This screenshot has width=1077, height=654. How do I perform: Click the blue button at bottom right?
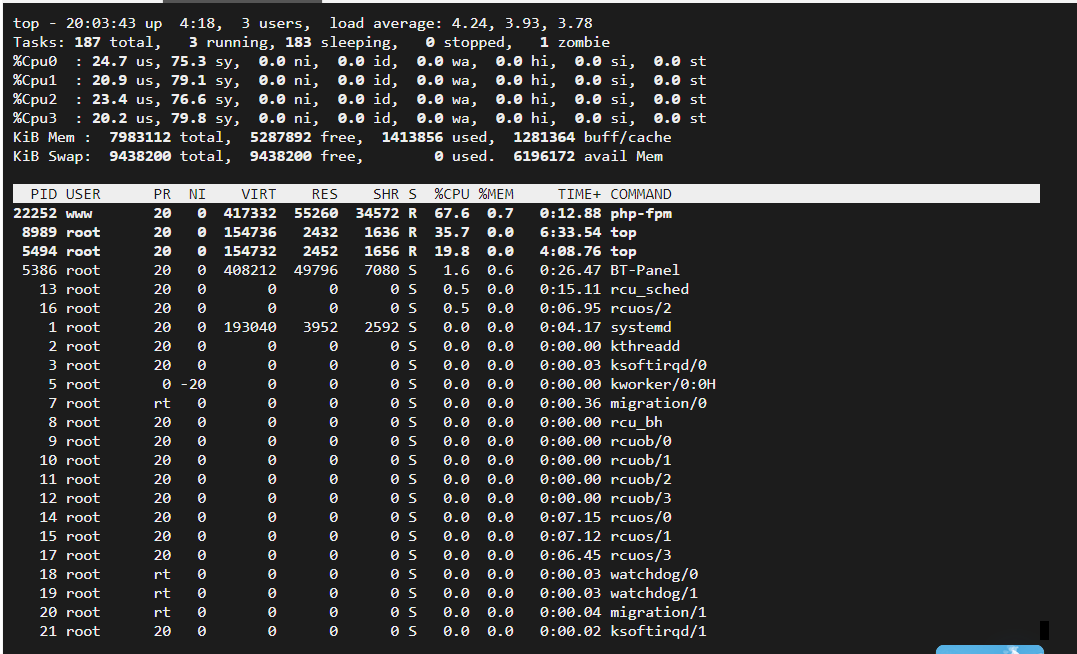[x=989, y=649]
